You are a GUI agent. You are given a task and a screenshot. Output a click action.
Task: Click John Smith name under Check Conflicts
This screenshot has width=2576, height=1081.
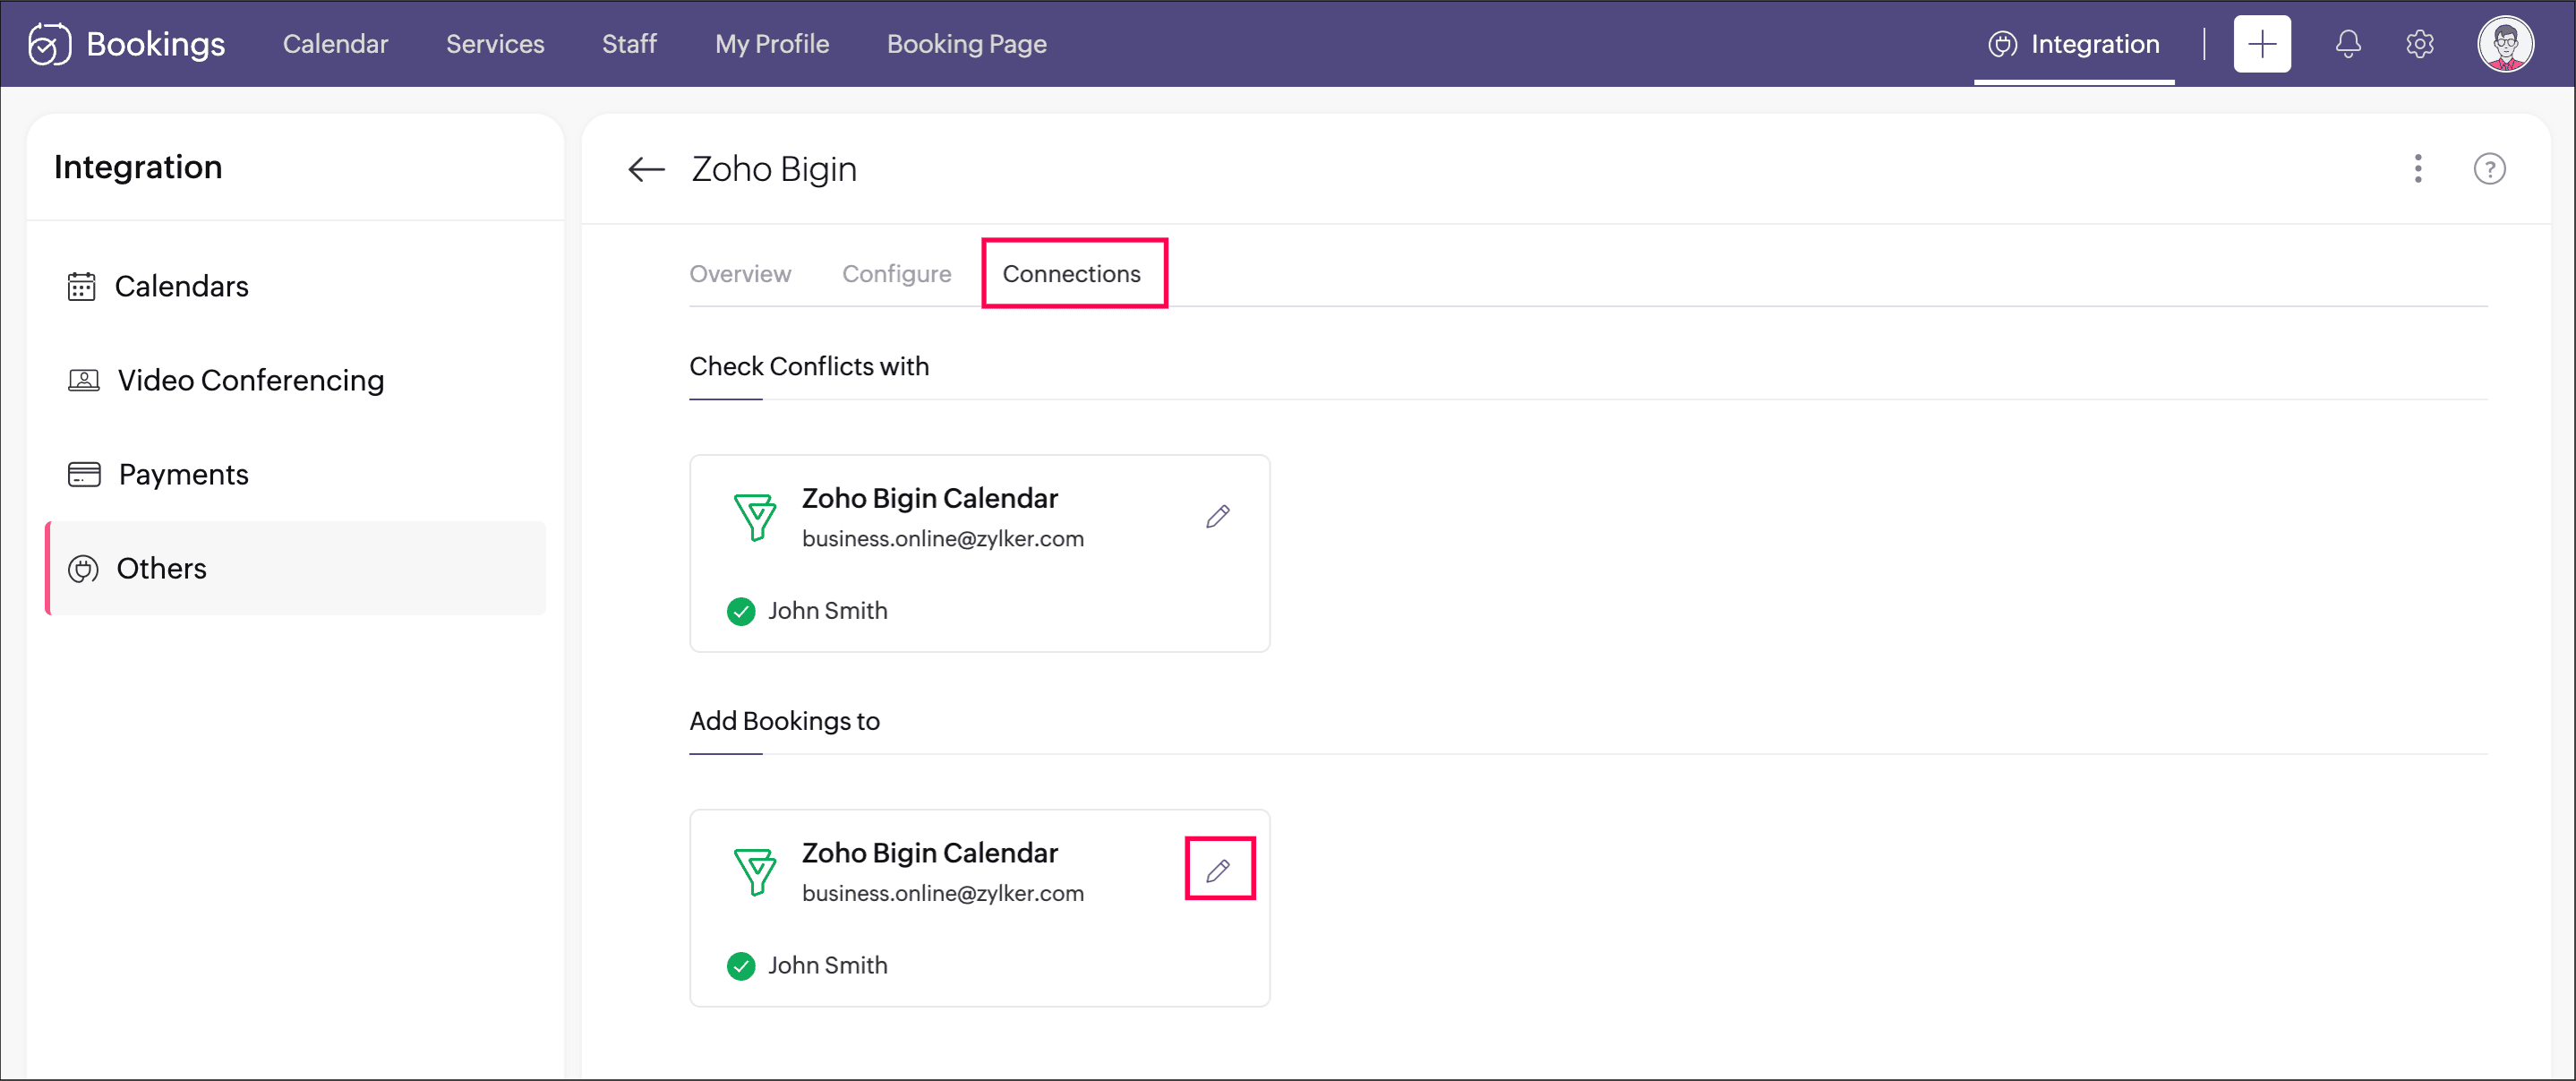point(827,611)
